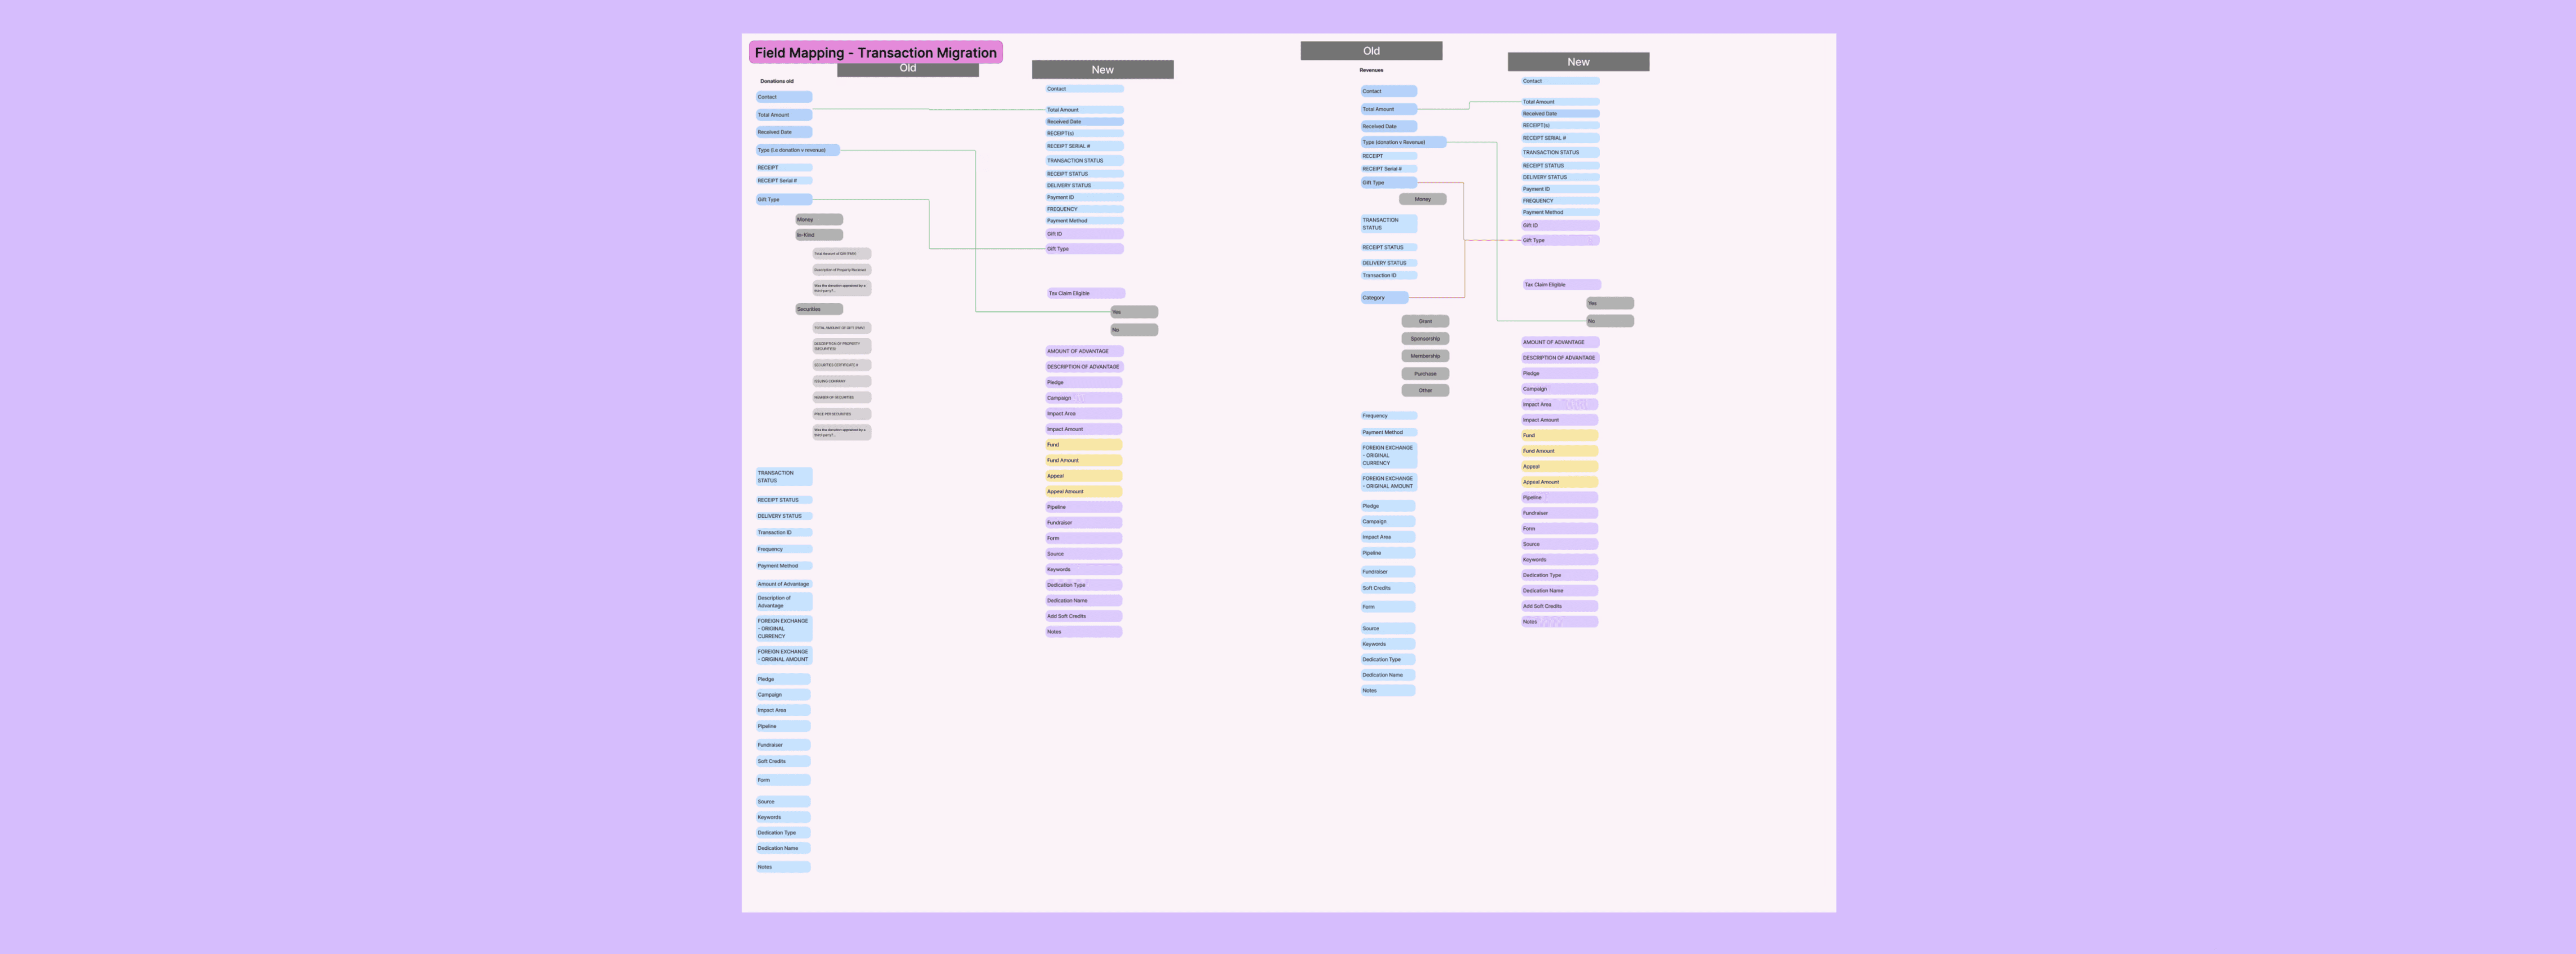Image resolution: width=2576 pixels, height=954 pixels.
Task: Select "RECEIPT Serial #" in the Donations old list
Action: (784, 181)
